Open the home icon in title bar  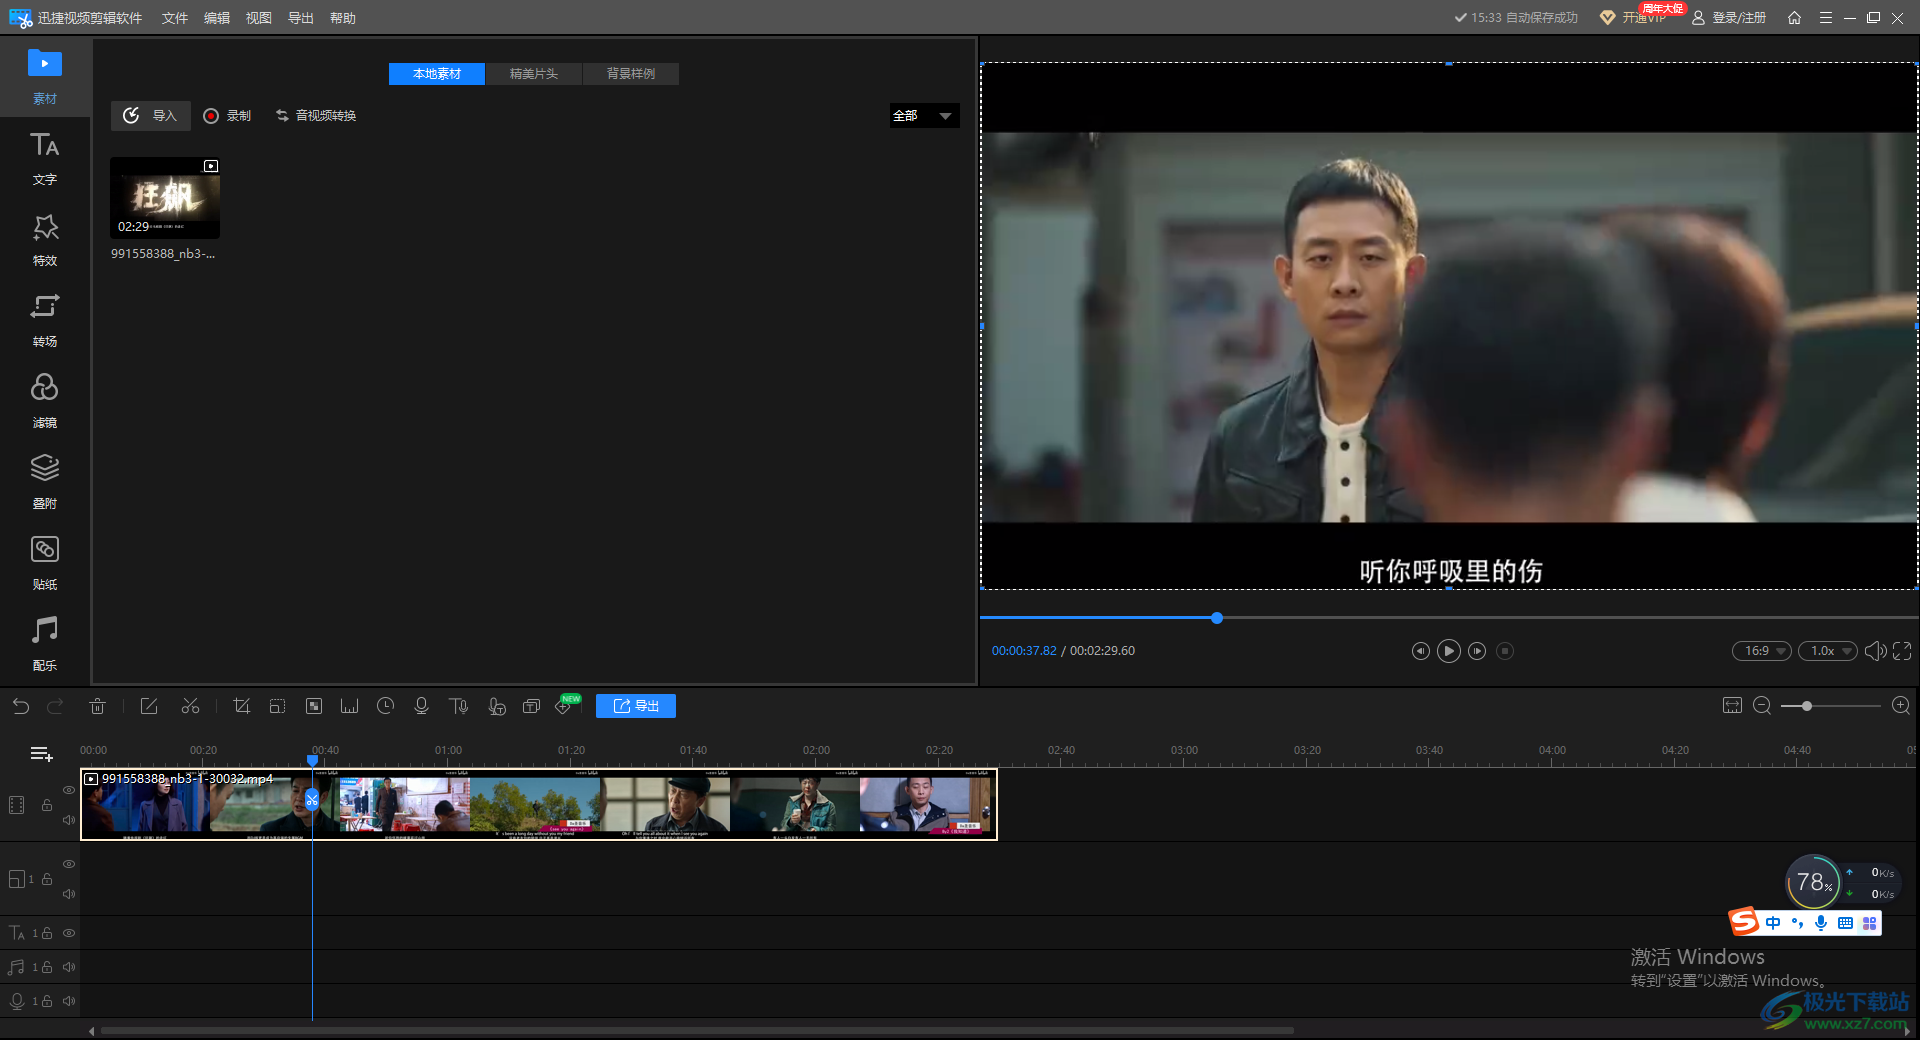click(x=1794, y=18)
